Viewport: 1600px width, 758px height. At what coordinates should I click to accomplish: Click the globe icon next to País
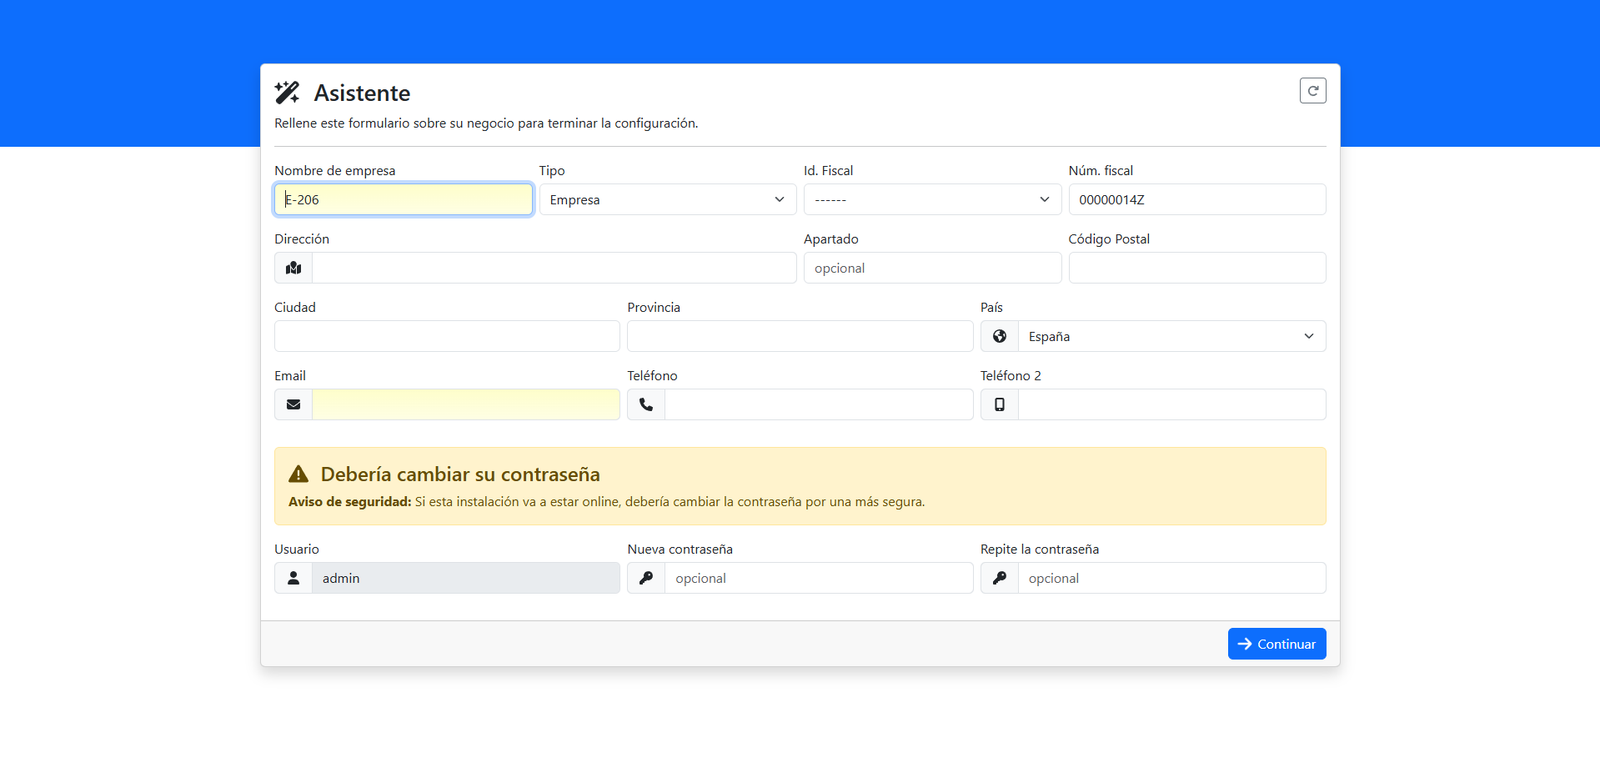pyautogui.click(x=999, y=336)
